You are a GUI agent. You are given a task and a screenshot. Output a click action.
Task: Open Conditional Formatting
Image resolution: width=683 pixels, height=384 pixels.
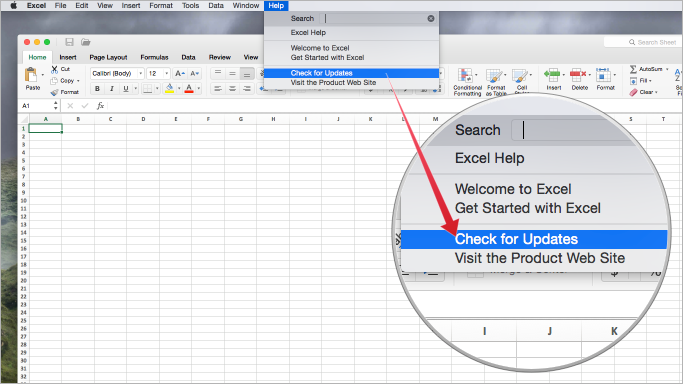(x=467, y=82)
